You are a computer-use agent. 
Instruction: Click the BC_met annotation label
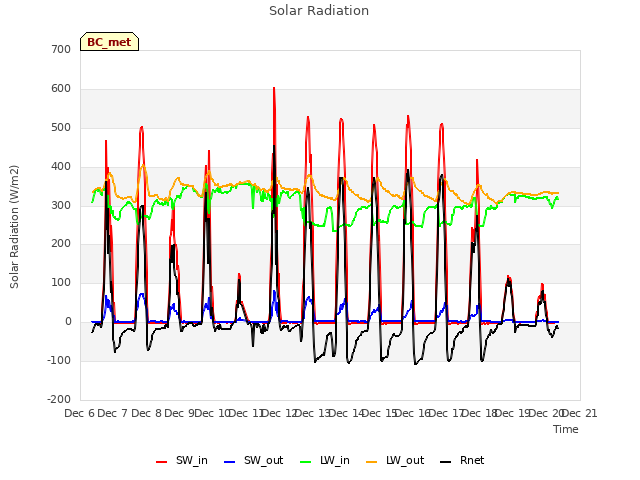coord(109,42)
